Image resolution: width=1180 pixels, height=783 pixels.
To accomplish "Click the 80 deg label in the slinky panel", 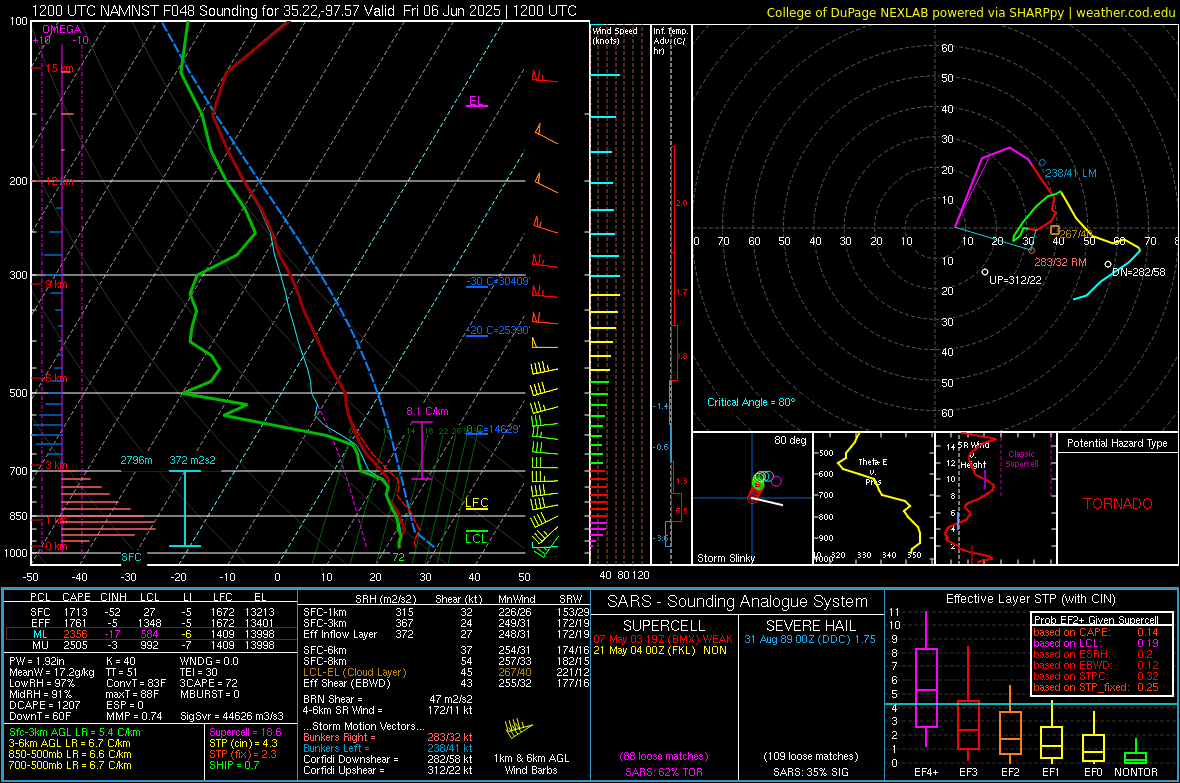I will point(790,440).
